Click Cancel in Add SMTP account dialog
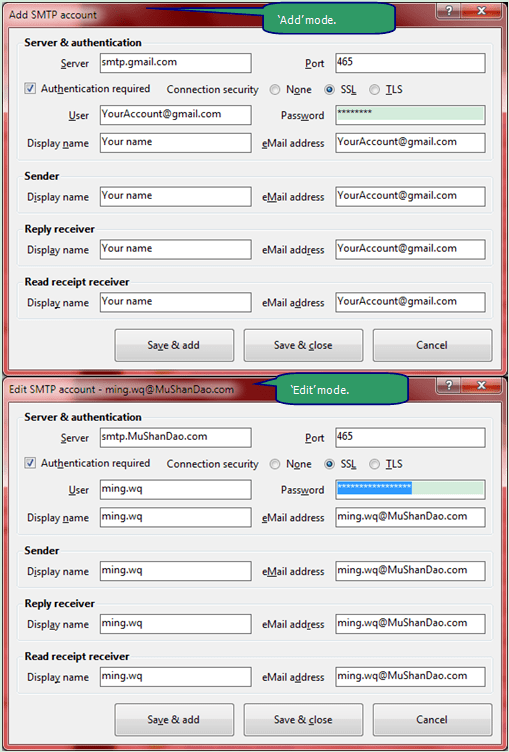This screenshot has width=509, height=752. click(432, 345)
